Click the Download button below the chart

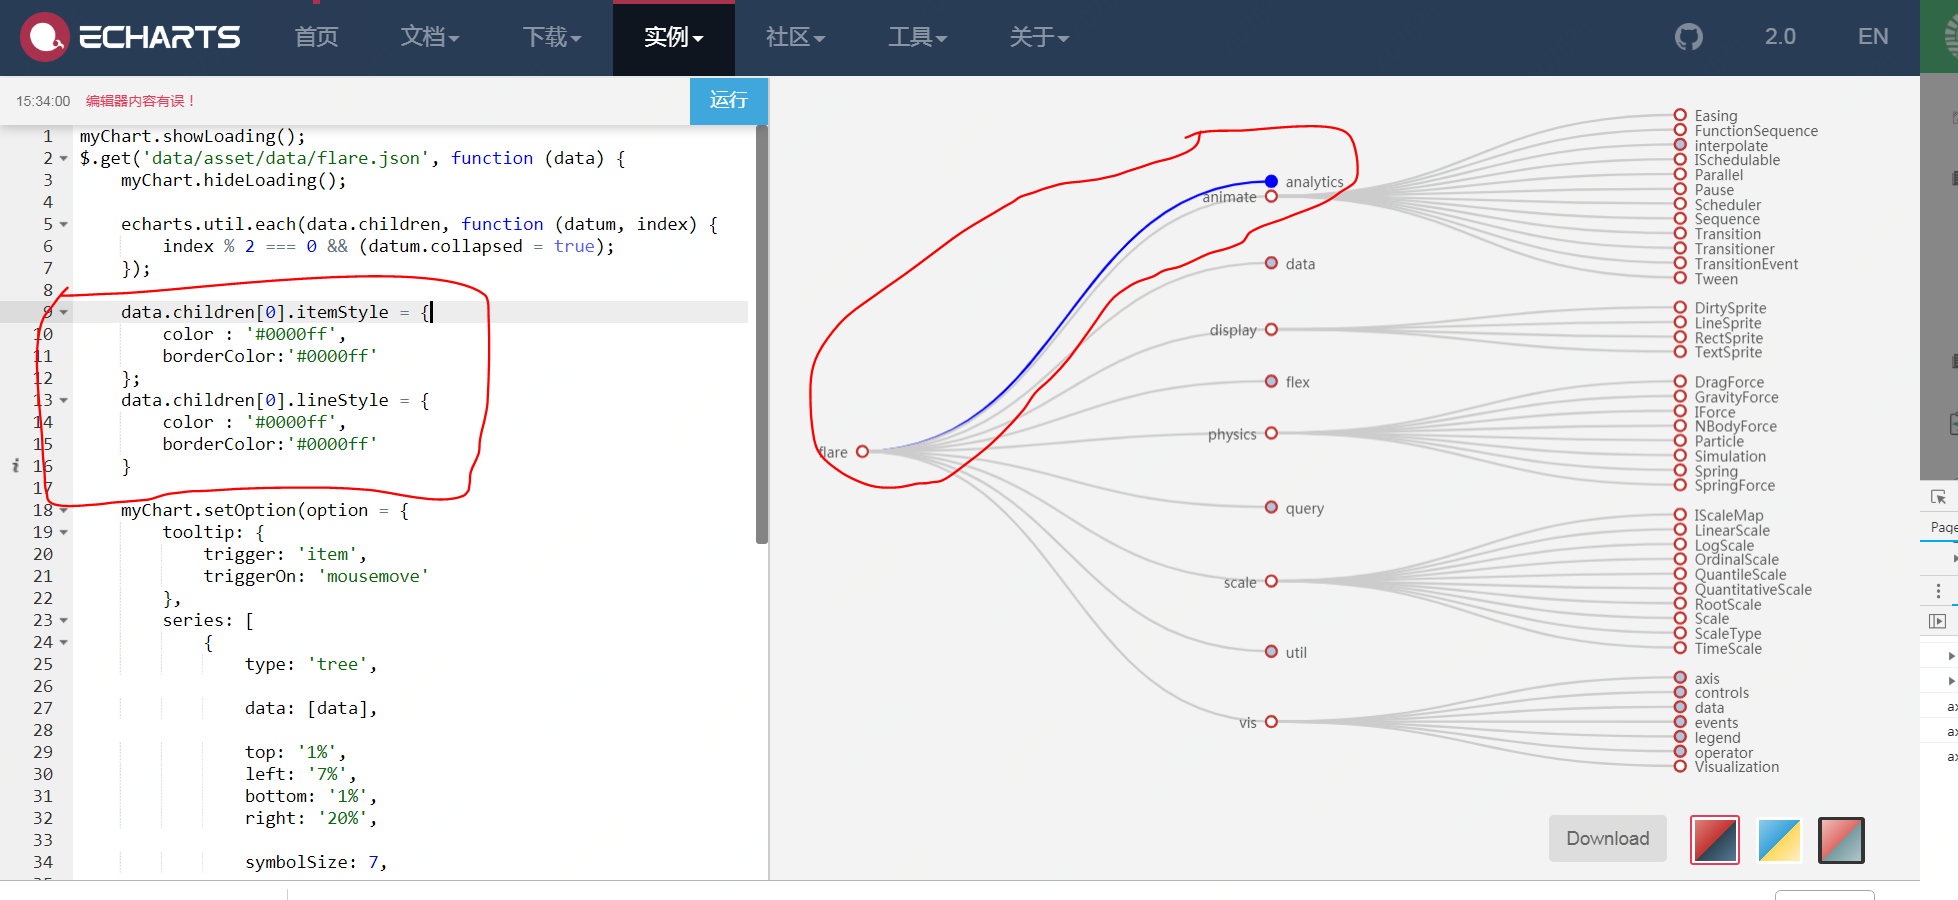tap(1607, 838)
